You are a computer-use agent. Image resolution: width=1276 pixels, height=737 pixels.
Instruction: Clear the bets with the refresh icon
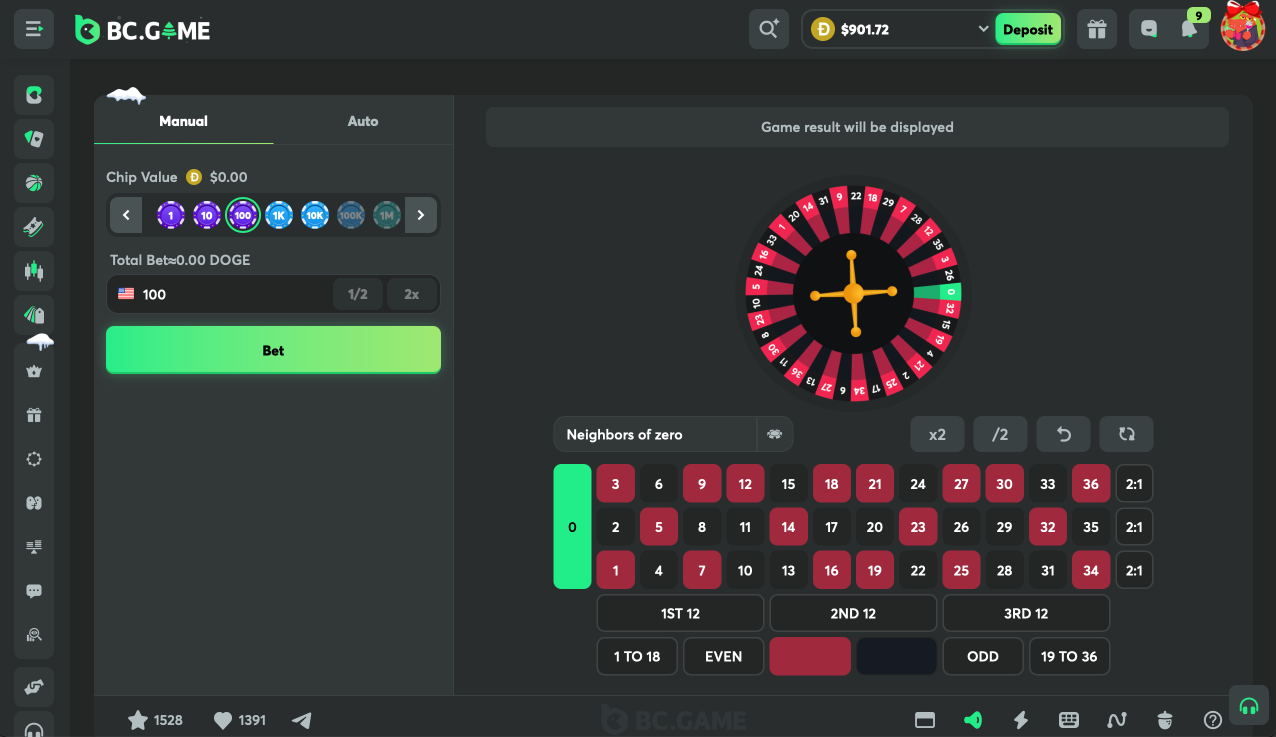pos(1127,435)
